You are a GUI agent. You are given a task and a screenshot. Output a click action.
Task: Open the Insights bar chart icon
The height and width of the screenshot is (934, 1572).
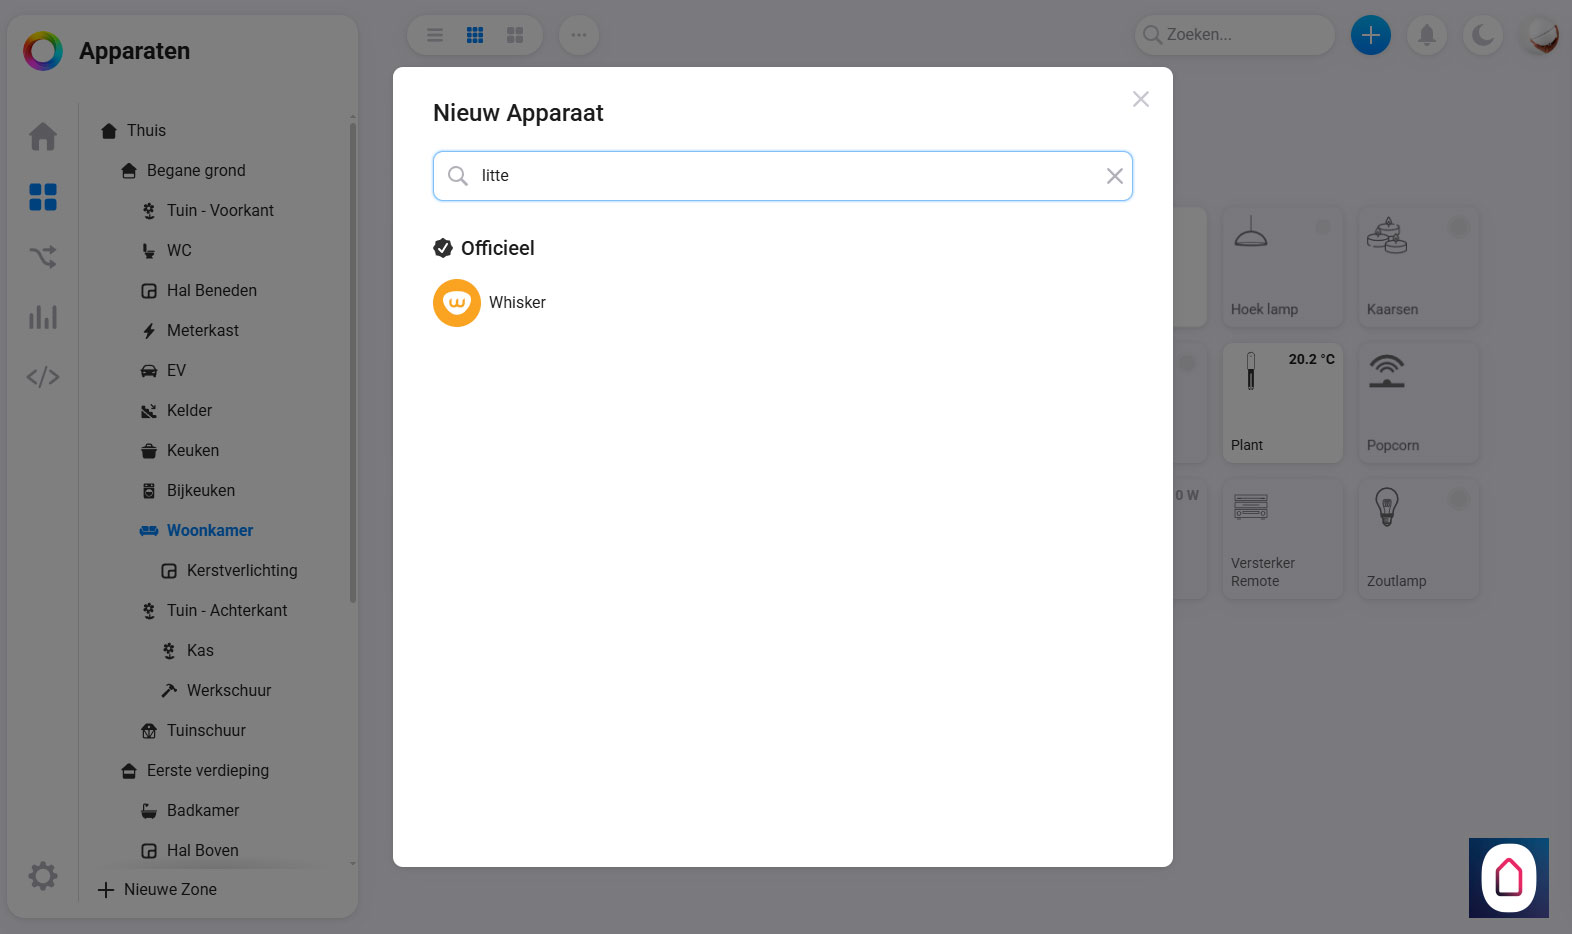pyautogui.click(x=43, y=317)
